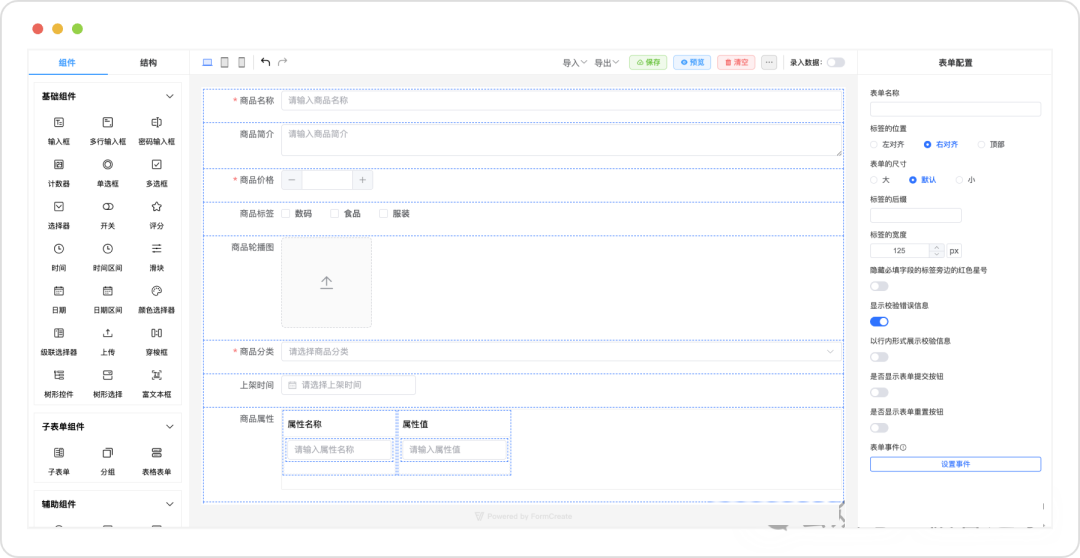Switch to mobile phone preview icon
The height and width of the screenshot is (558, 1080).
pos(241,62)
